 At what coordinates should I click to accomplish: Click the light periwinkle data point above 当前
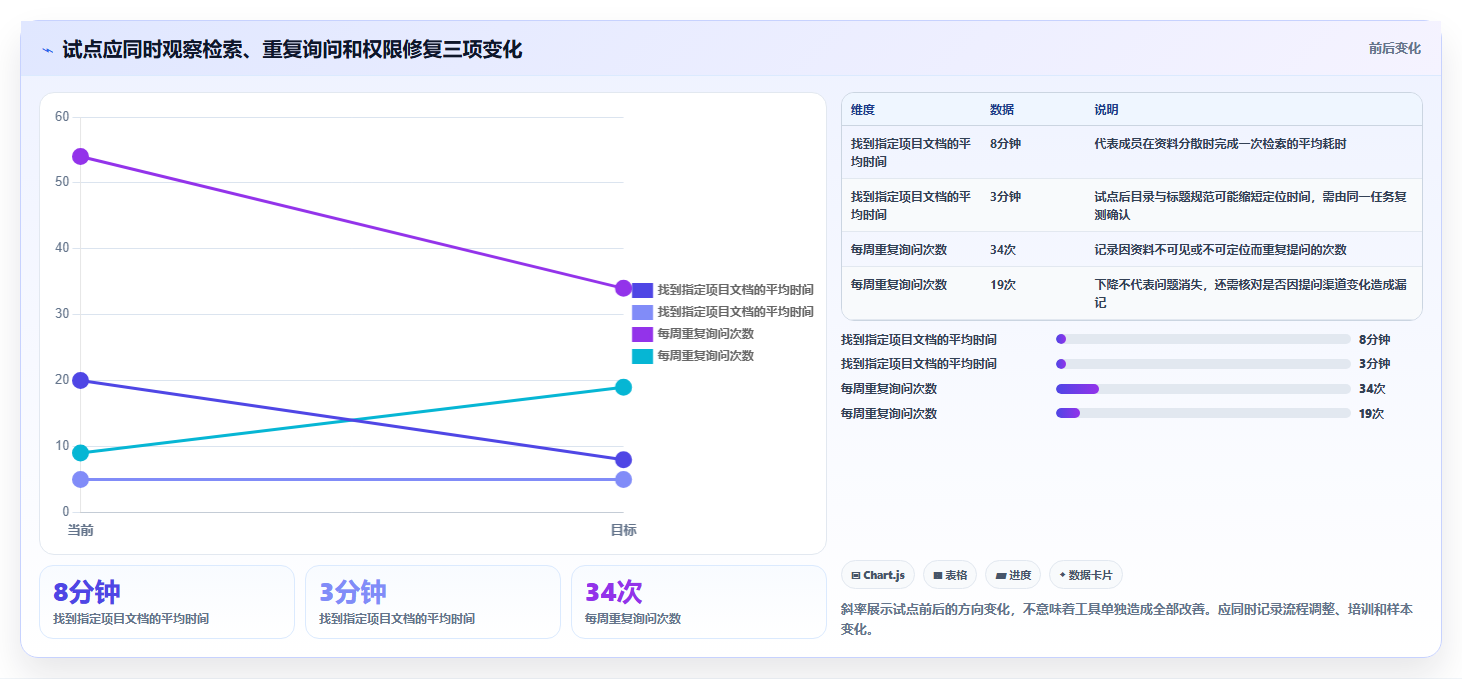pos(80,479)
